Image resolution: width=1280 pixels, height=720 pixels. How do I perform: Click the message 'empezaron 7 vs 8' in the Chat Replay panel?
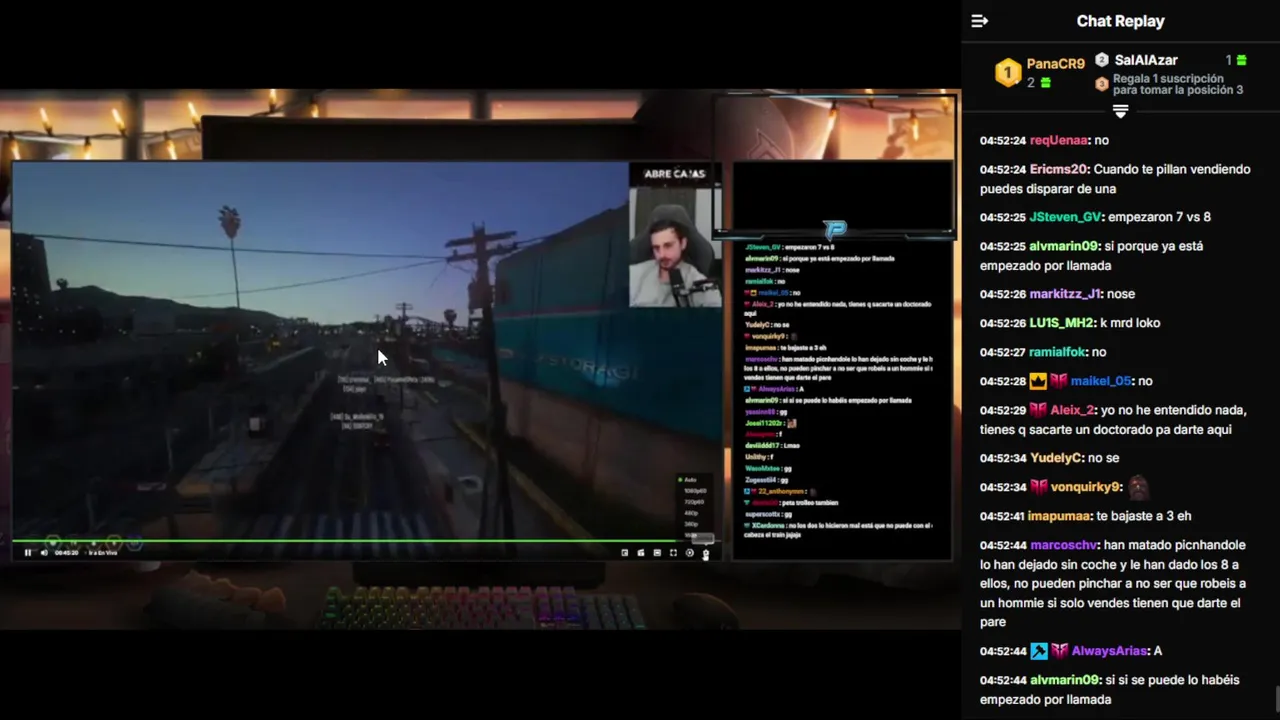[x=1161, y=217]
